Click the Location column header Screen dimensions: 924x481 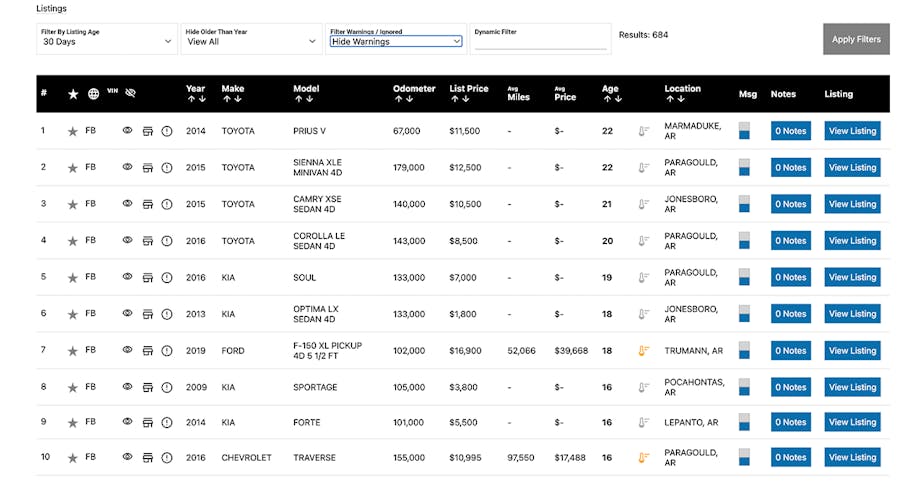pos(682,89)
